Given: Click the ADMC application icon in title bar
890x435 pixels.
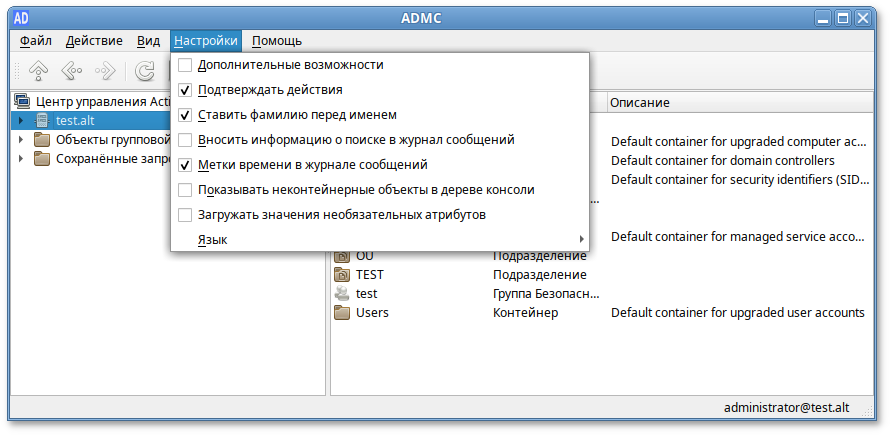Looking at the screenshot, I should [22, 18].
